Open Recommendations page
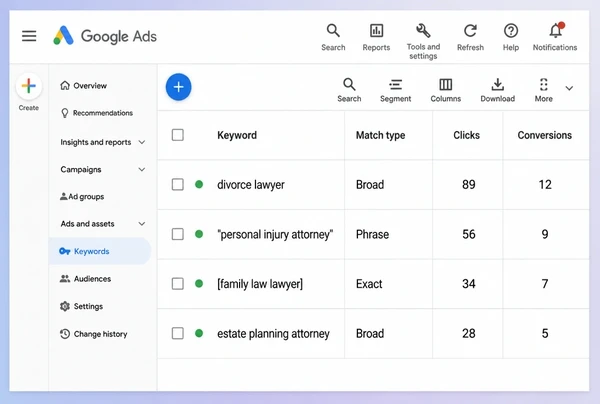The height and width of the screenshot is (404, 600). (x=97, y=113)
